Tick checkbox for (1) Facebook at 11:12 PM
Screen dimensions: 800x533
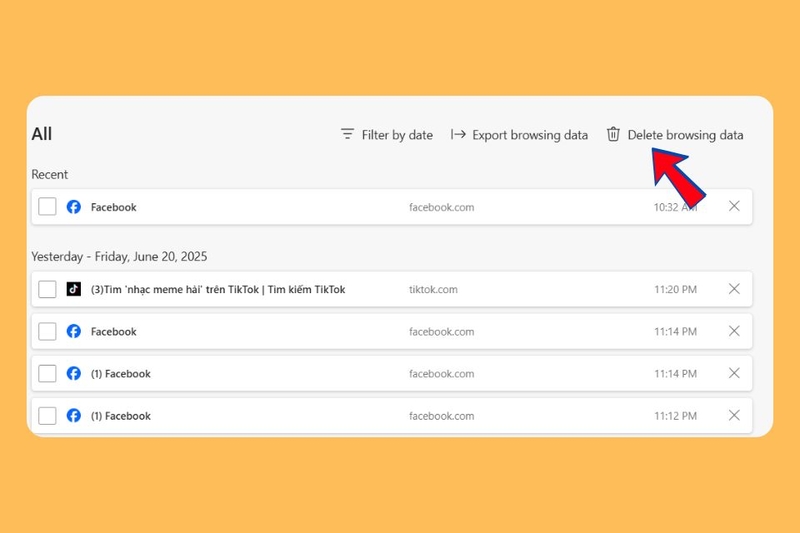tap(47, 416)
